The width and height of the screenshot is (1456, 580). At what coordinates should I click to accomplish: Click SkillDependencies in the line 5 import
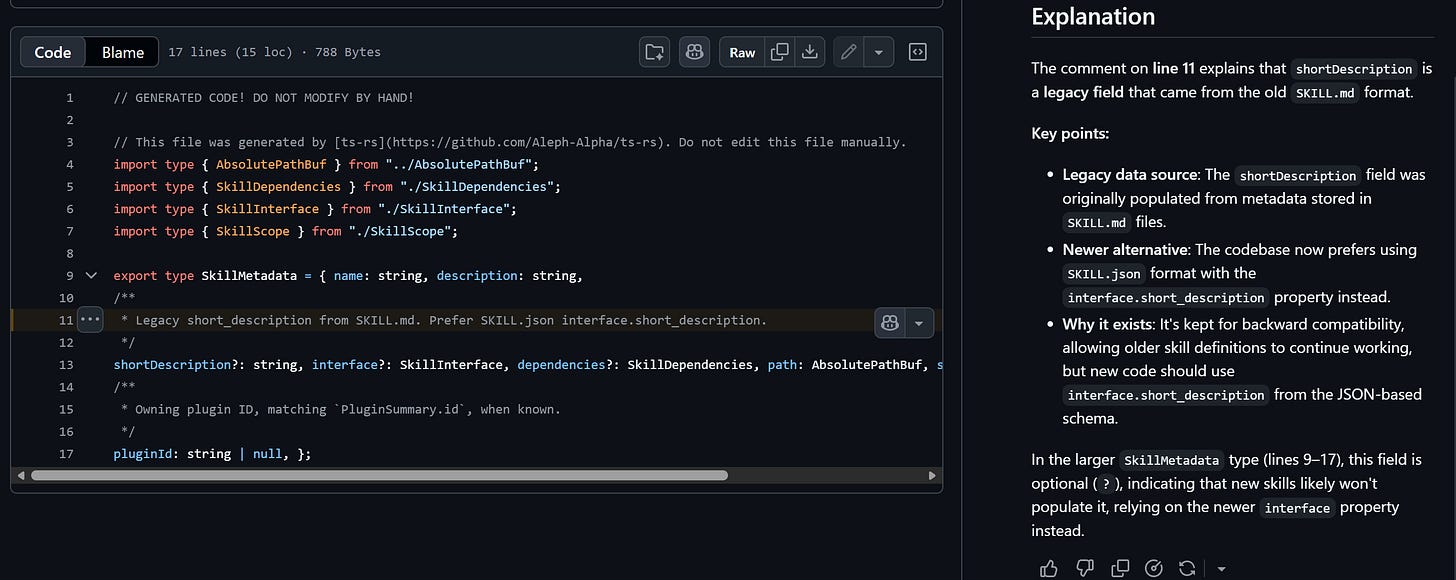[278, 186]
